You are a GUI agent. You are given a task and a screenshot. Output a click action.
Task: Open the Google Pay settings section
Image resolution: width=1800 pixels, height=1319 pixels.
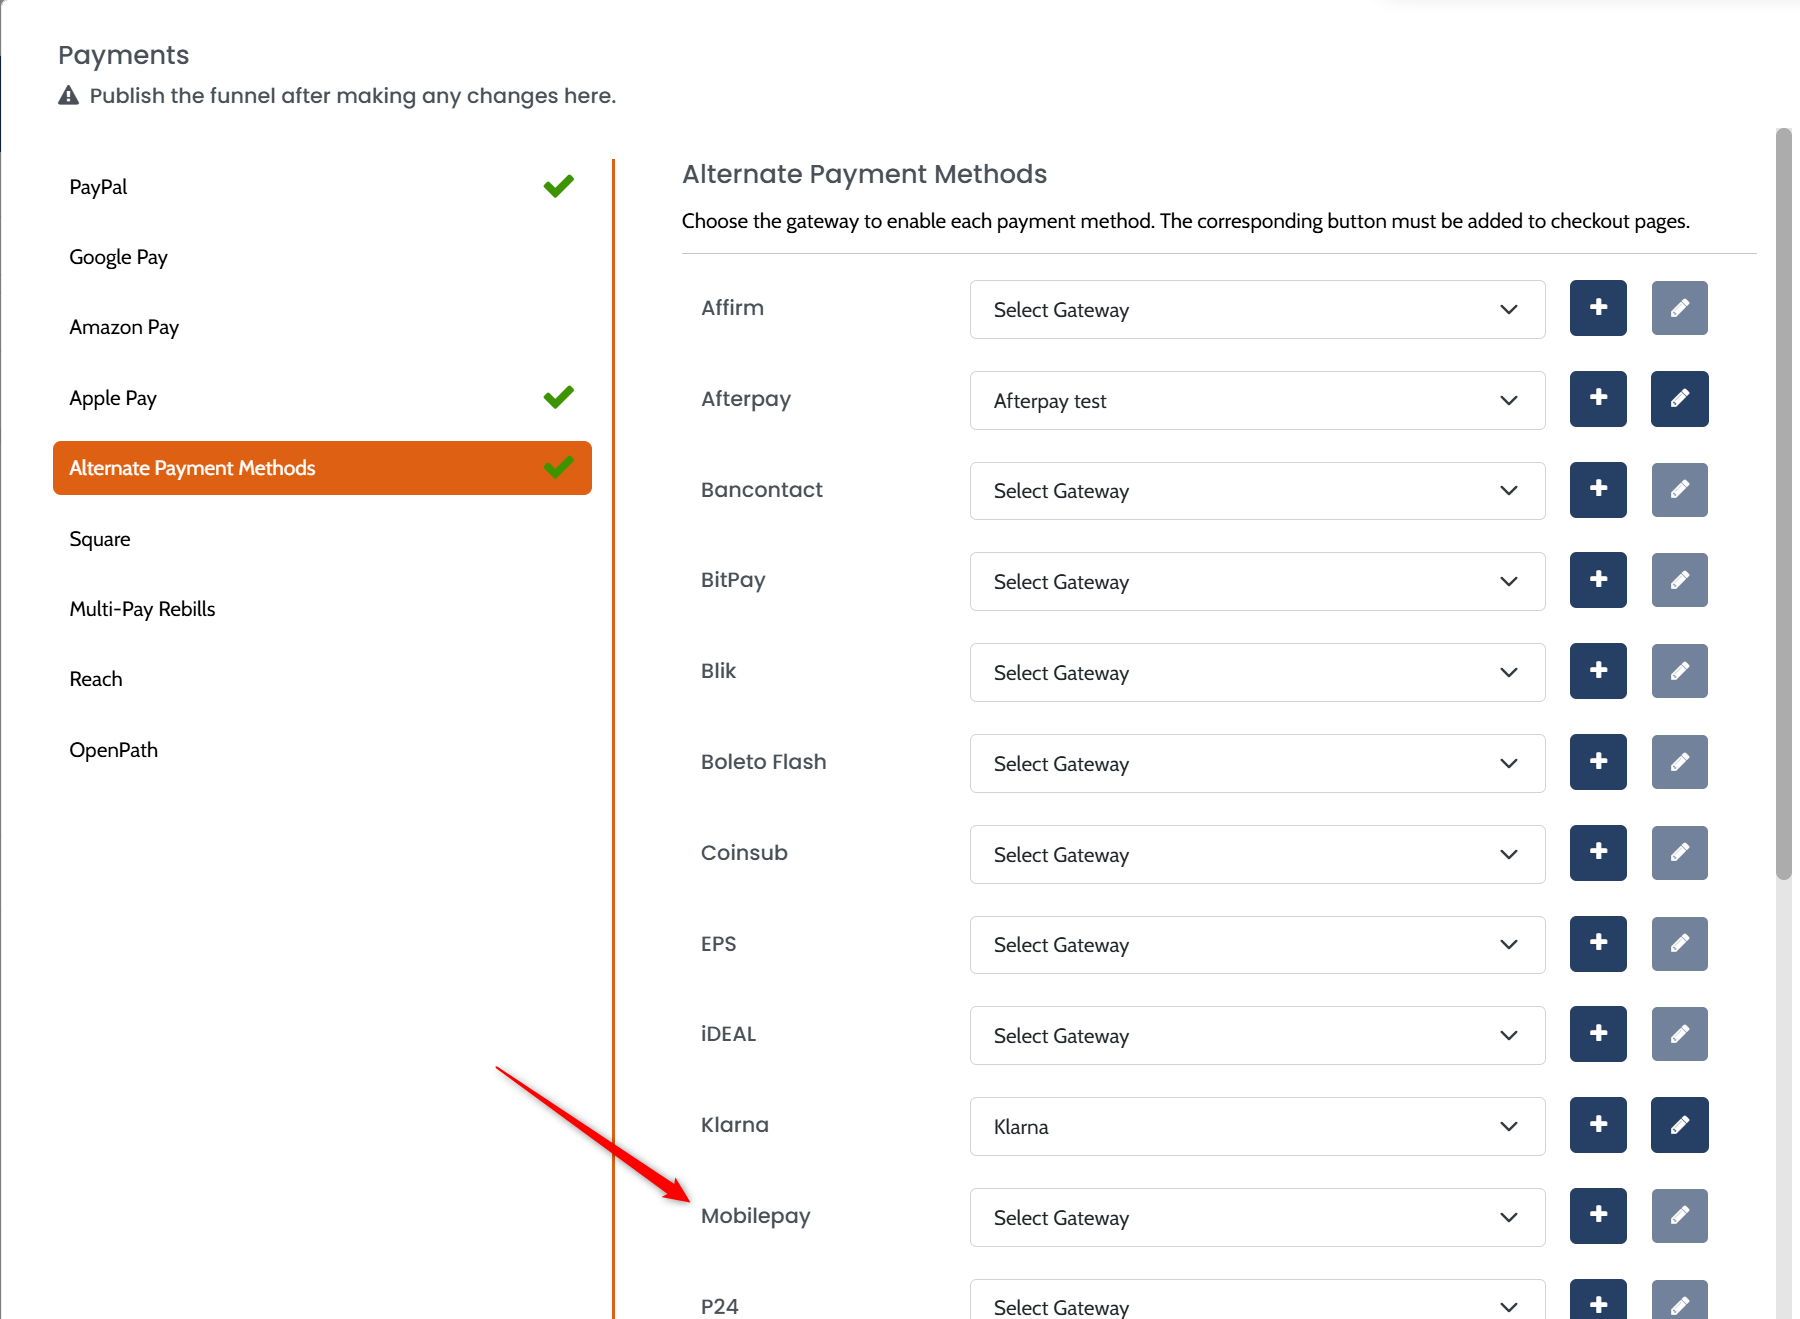tap(118, 257)
